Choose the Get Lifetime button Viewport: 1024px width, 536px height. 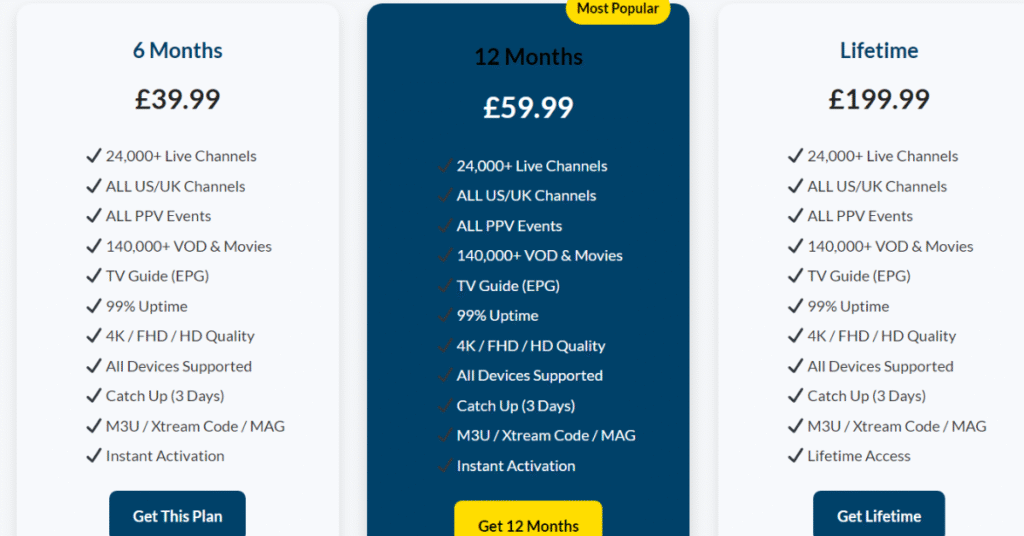point(878,516)
